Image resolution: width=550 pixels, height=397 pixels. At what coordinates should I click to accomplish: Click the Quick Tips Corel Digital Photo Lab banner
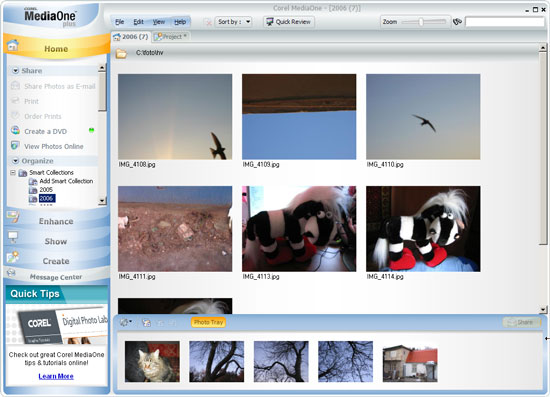(56, 324)
